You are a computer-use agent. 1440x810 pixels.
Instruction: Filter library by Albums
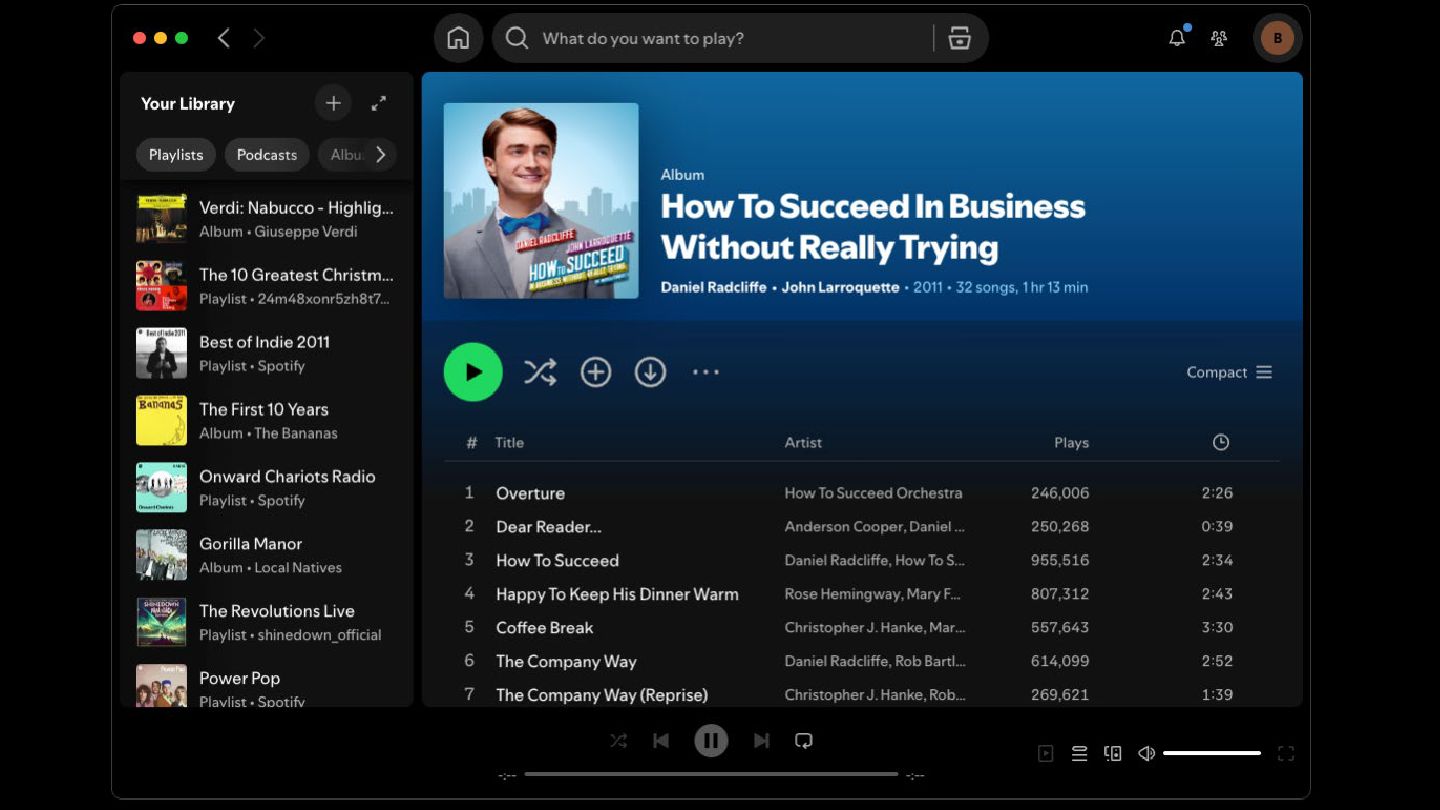pos(345,155)
